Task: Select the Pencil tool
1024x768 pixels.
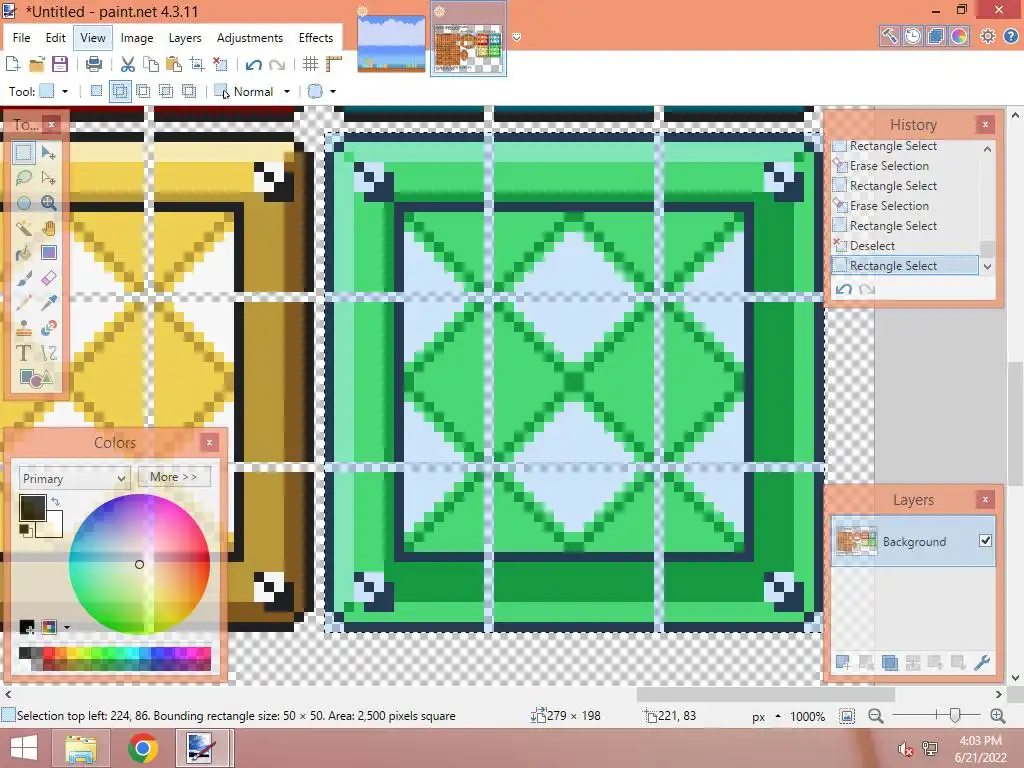Action: pos(24,303)
